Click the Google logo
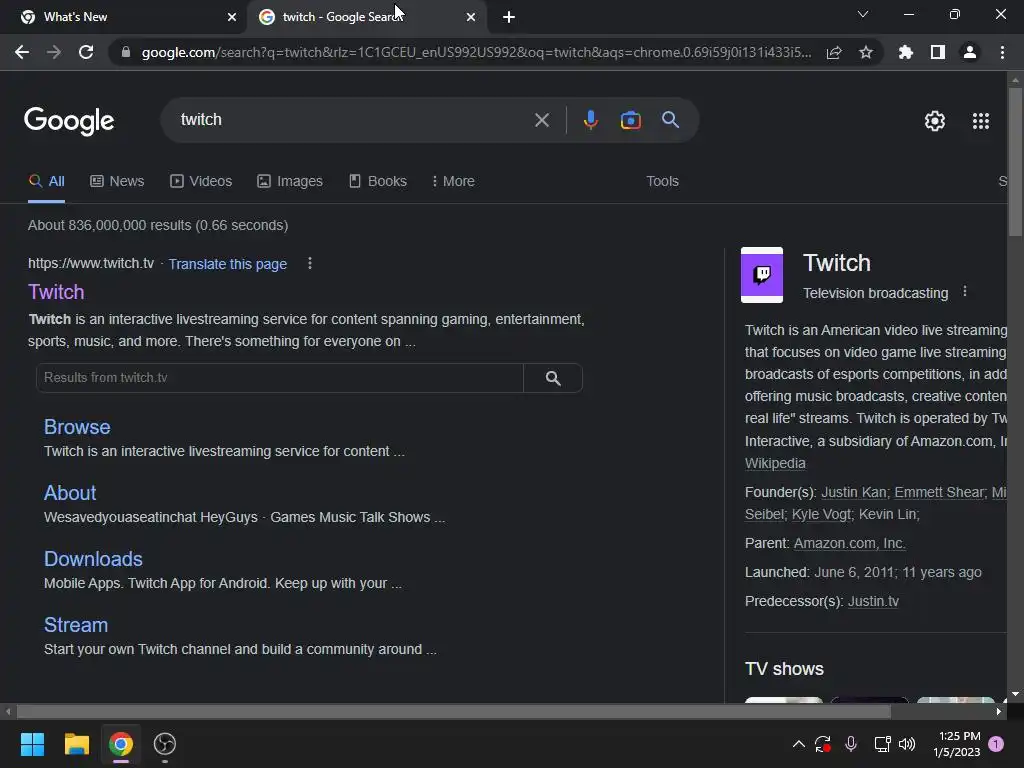 pyautogui.click(x=69, y=121)
